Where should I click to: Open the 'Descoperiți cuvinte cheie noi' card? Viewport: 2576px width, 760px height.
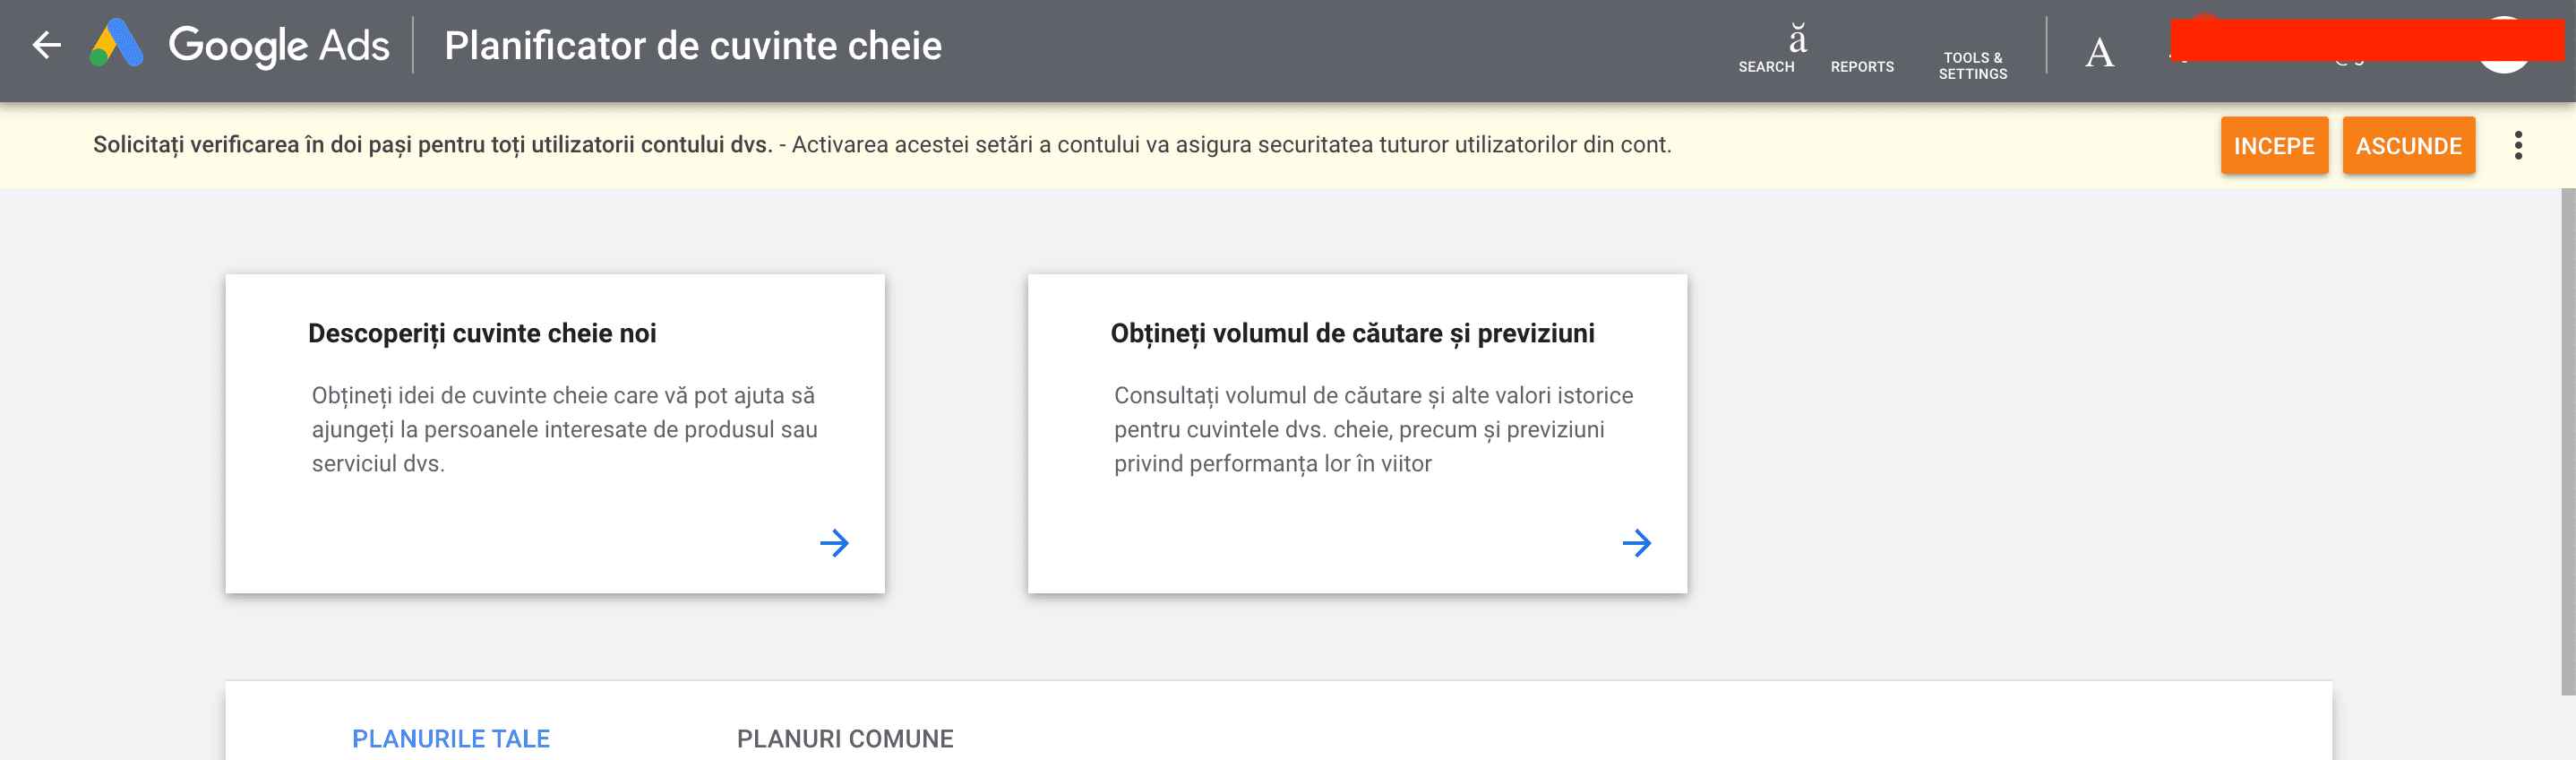point(555,430)
